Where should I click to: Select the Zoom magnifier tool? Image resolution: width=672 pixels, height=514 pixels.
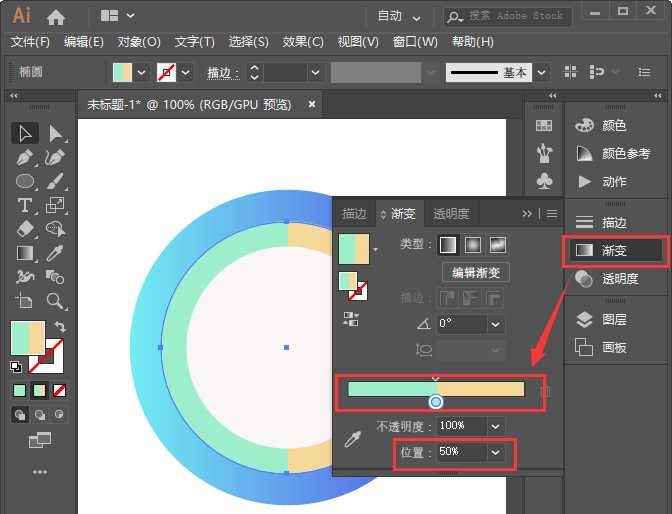pyautogui.click(x=56, y=301)
